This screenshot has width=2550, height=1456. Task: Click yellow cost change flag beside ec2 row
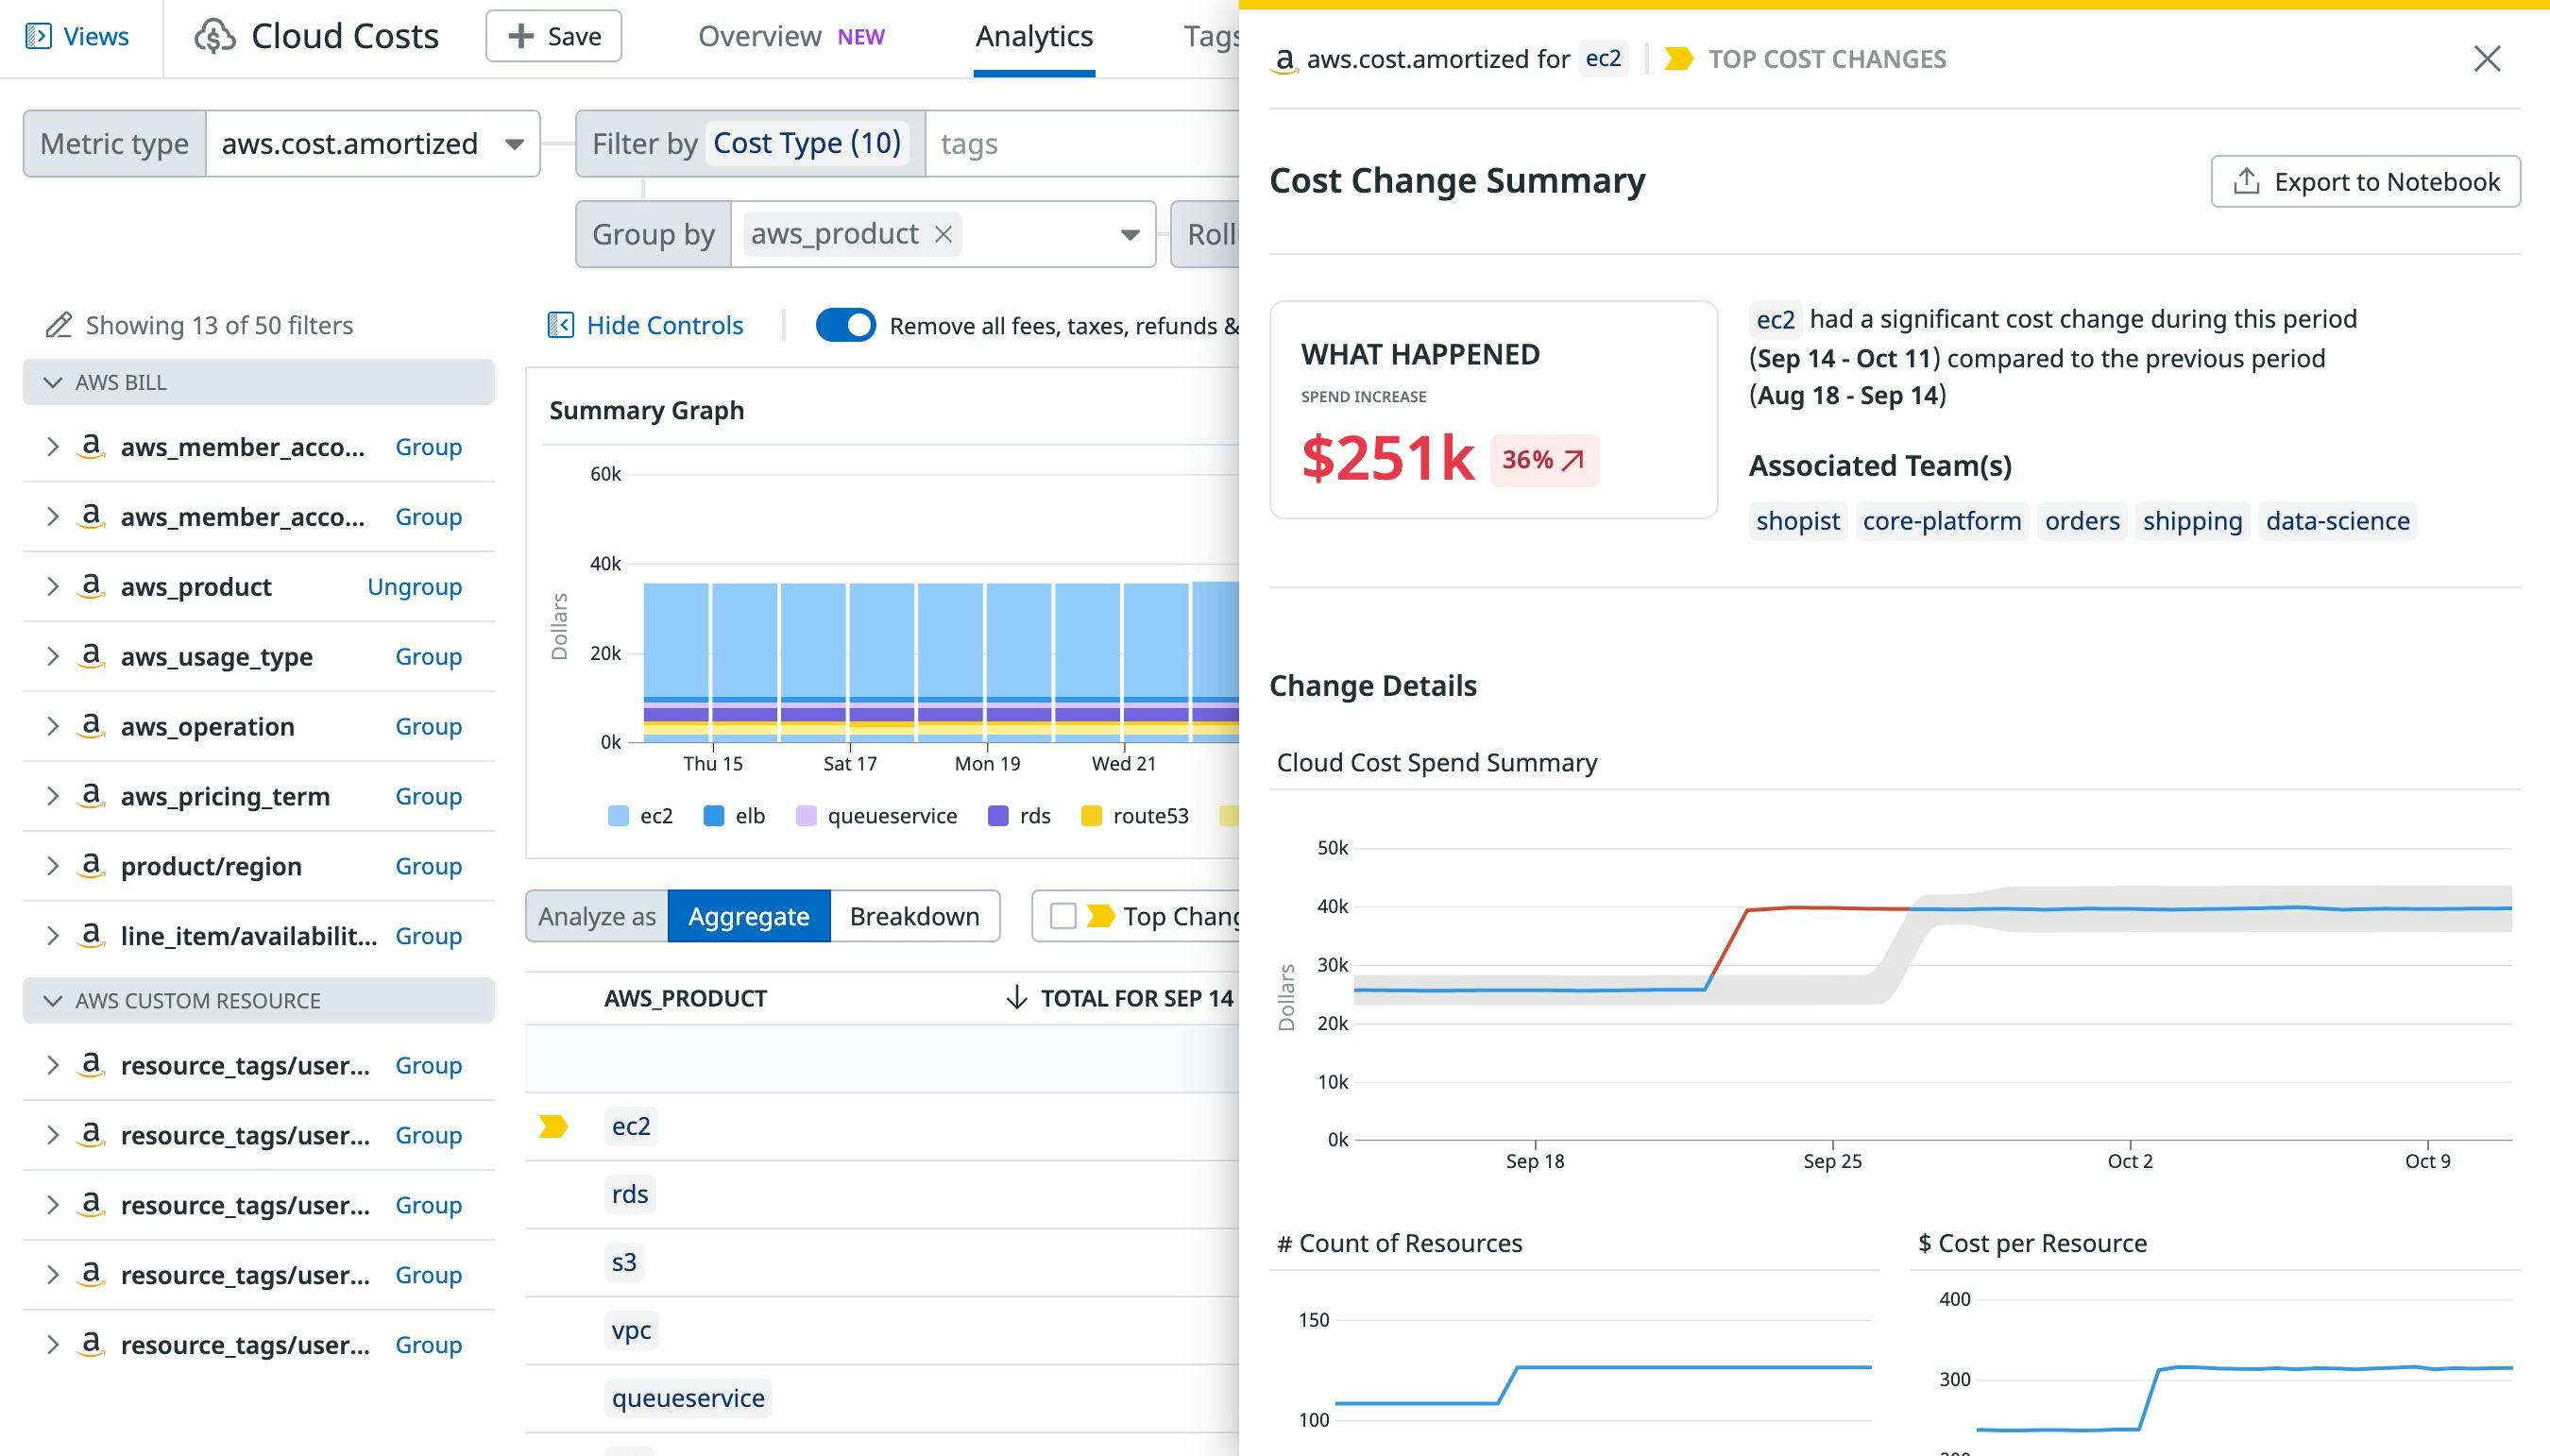553,1127
